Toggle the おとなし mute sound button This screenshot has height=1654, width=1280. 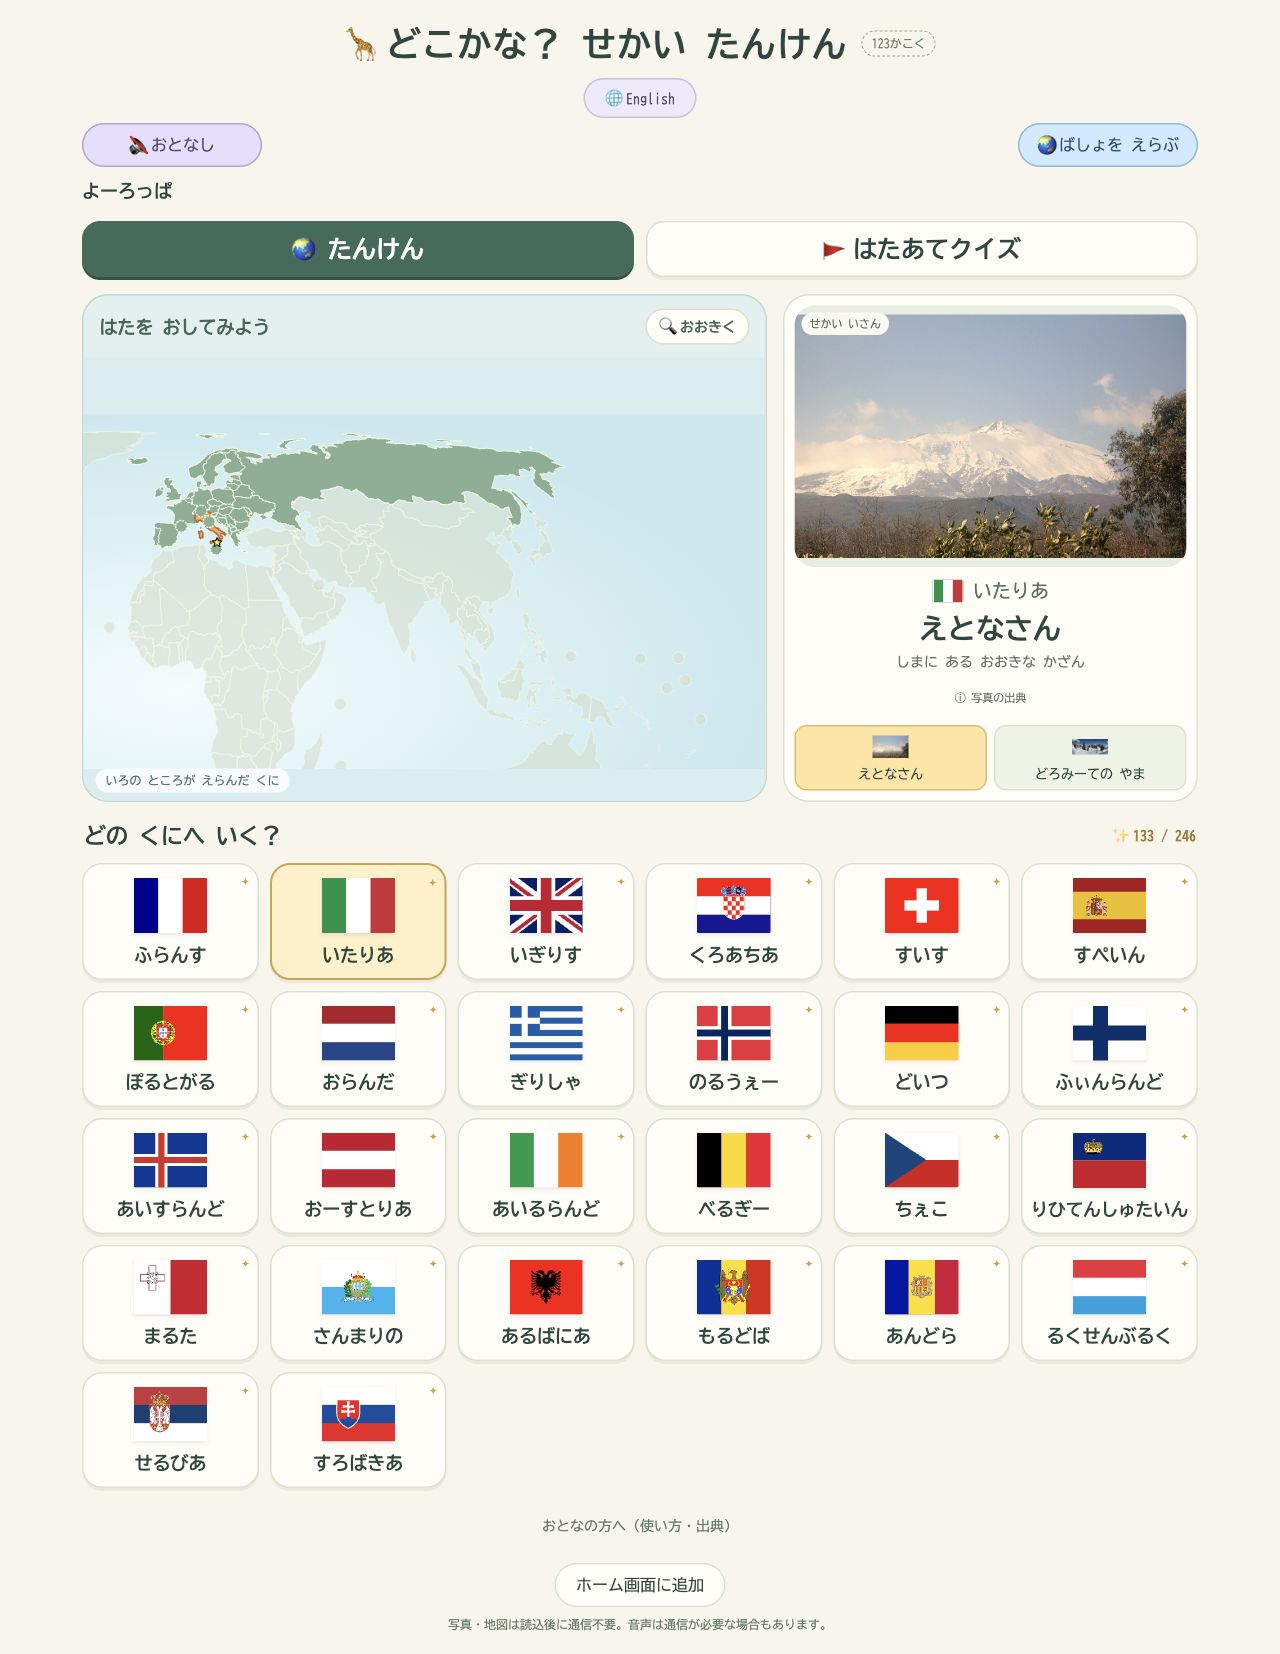coord(172,145)
